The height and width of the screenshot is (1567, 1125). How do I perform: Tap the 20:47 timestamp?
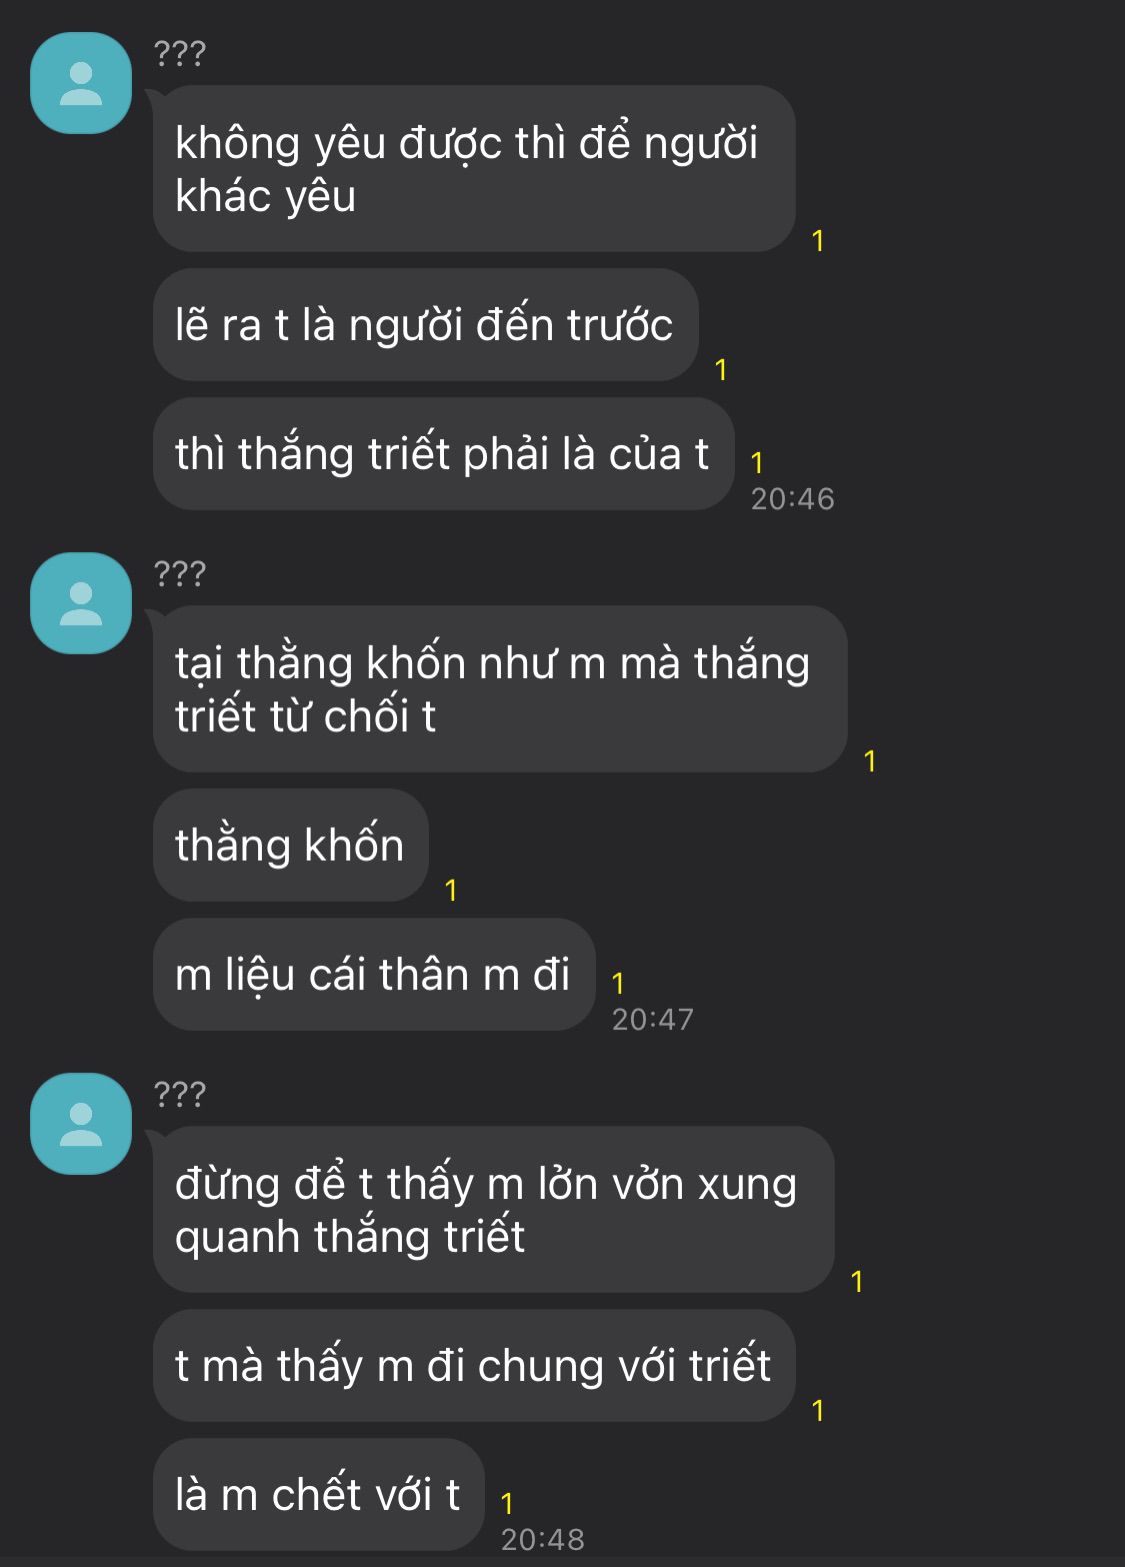click(x=653, y=1019)
